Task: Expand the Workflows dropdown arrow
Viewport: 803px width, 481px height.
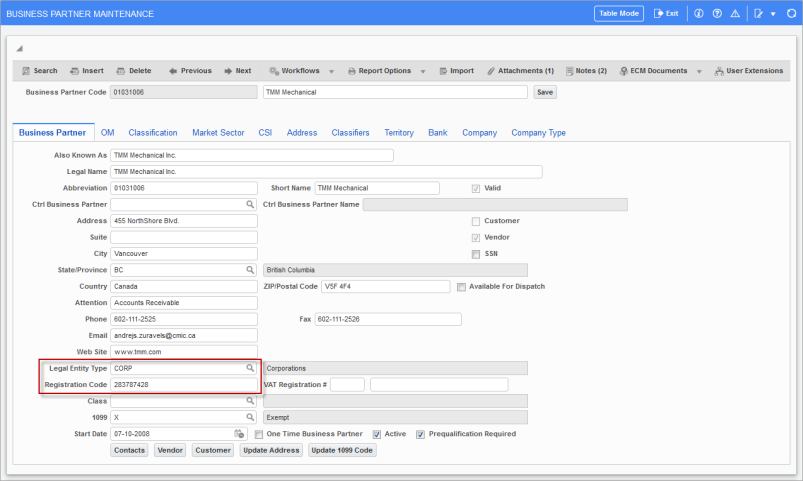Action: (x=331, y=72)
